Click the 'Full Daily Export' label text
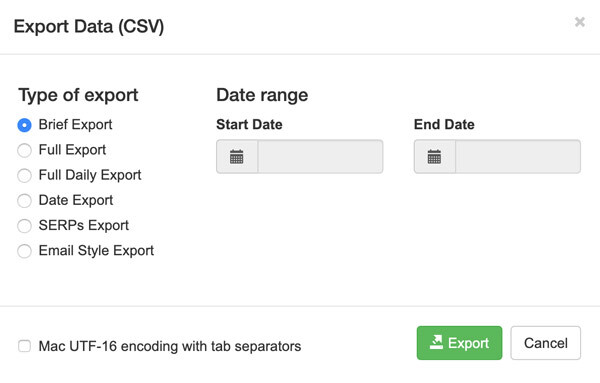 pyautogui.click(x=90, y=175)
